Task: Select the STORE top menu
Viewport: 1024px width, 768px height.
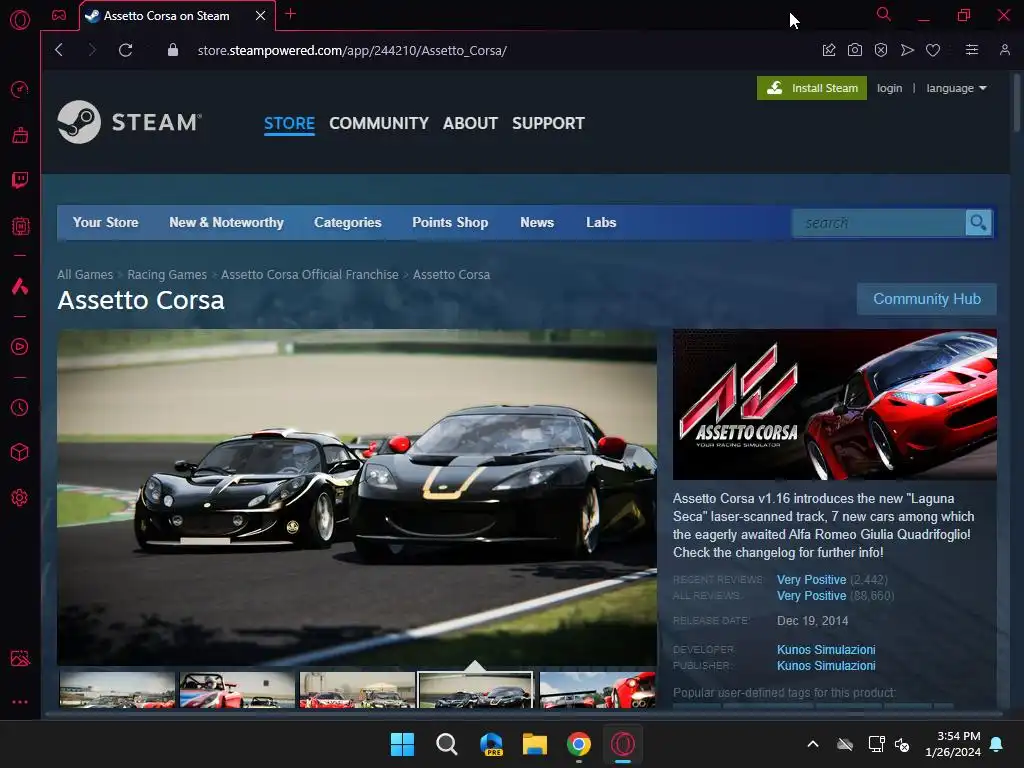Action: [289, 123]
